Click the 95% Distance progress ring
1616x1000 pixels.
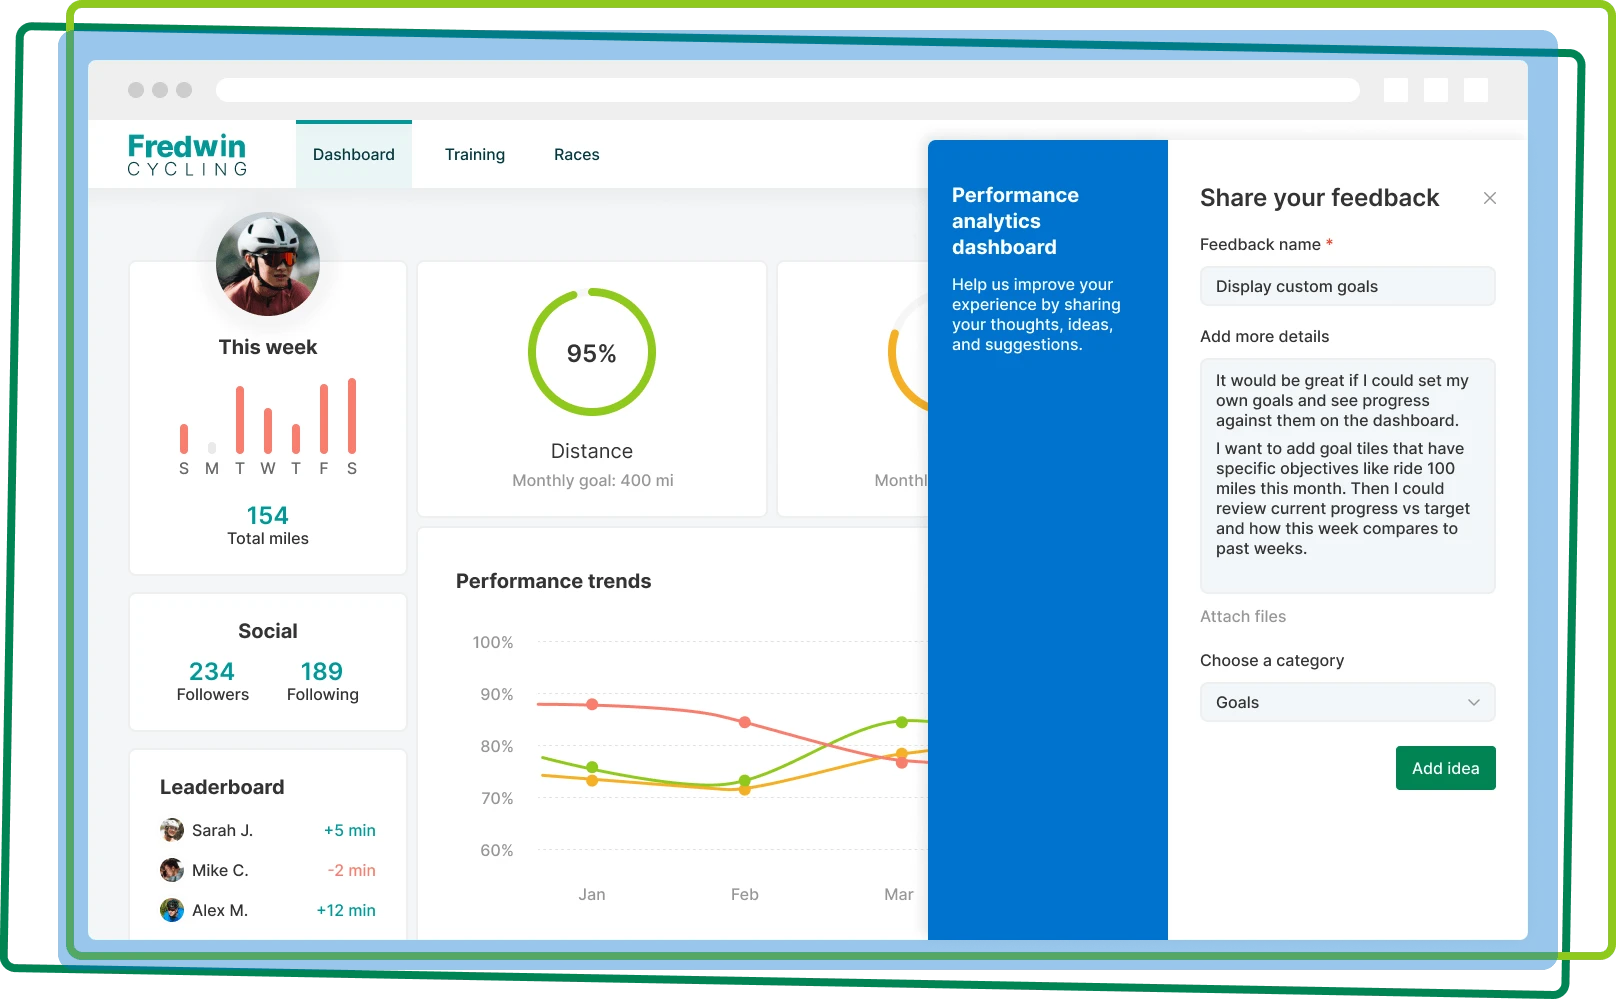(x=592, y=352)
